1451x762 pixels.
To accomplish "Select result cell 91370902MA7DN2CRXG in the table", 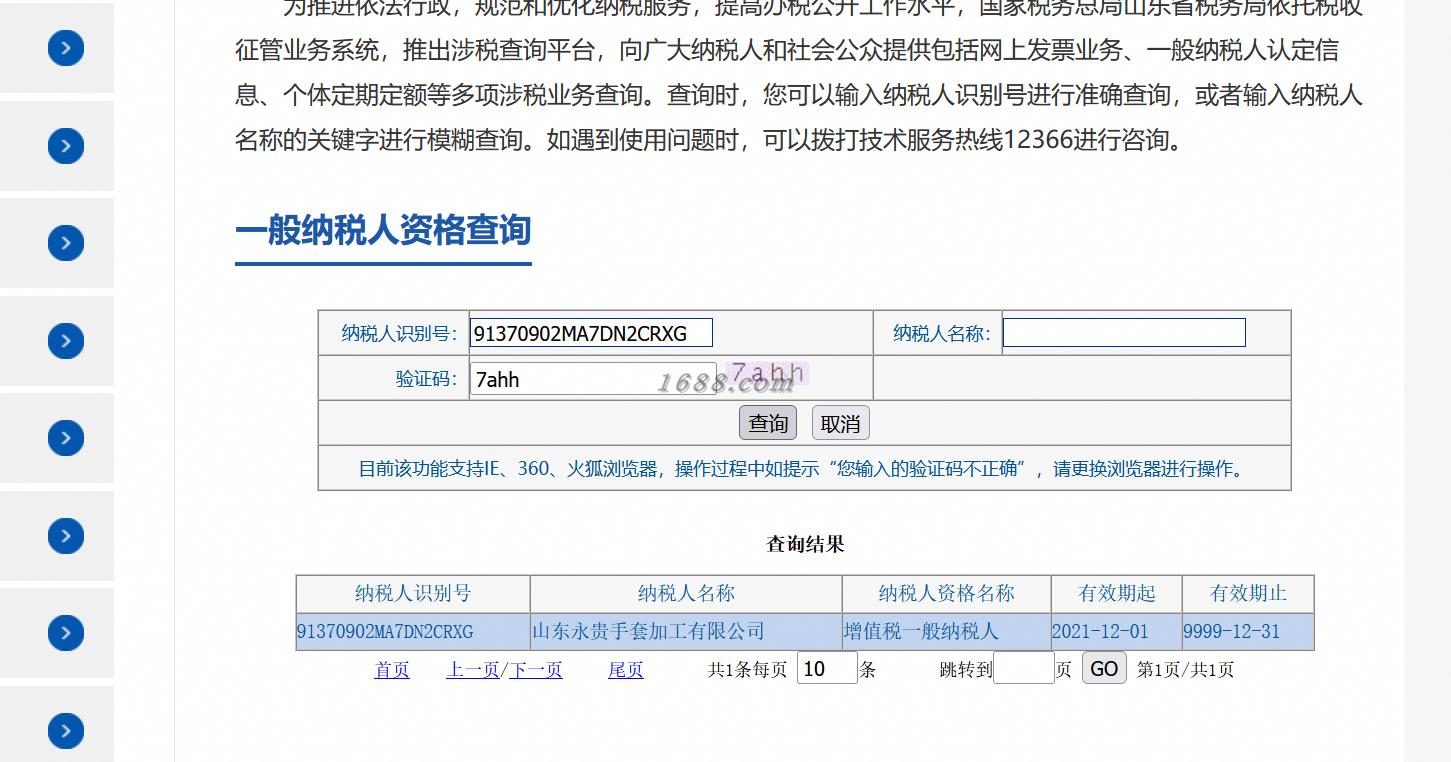I will click(413, 632).
